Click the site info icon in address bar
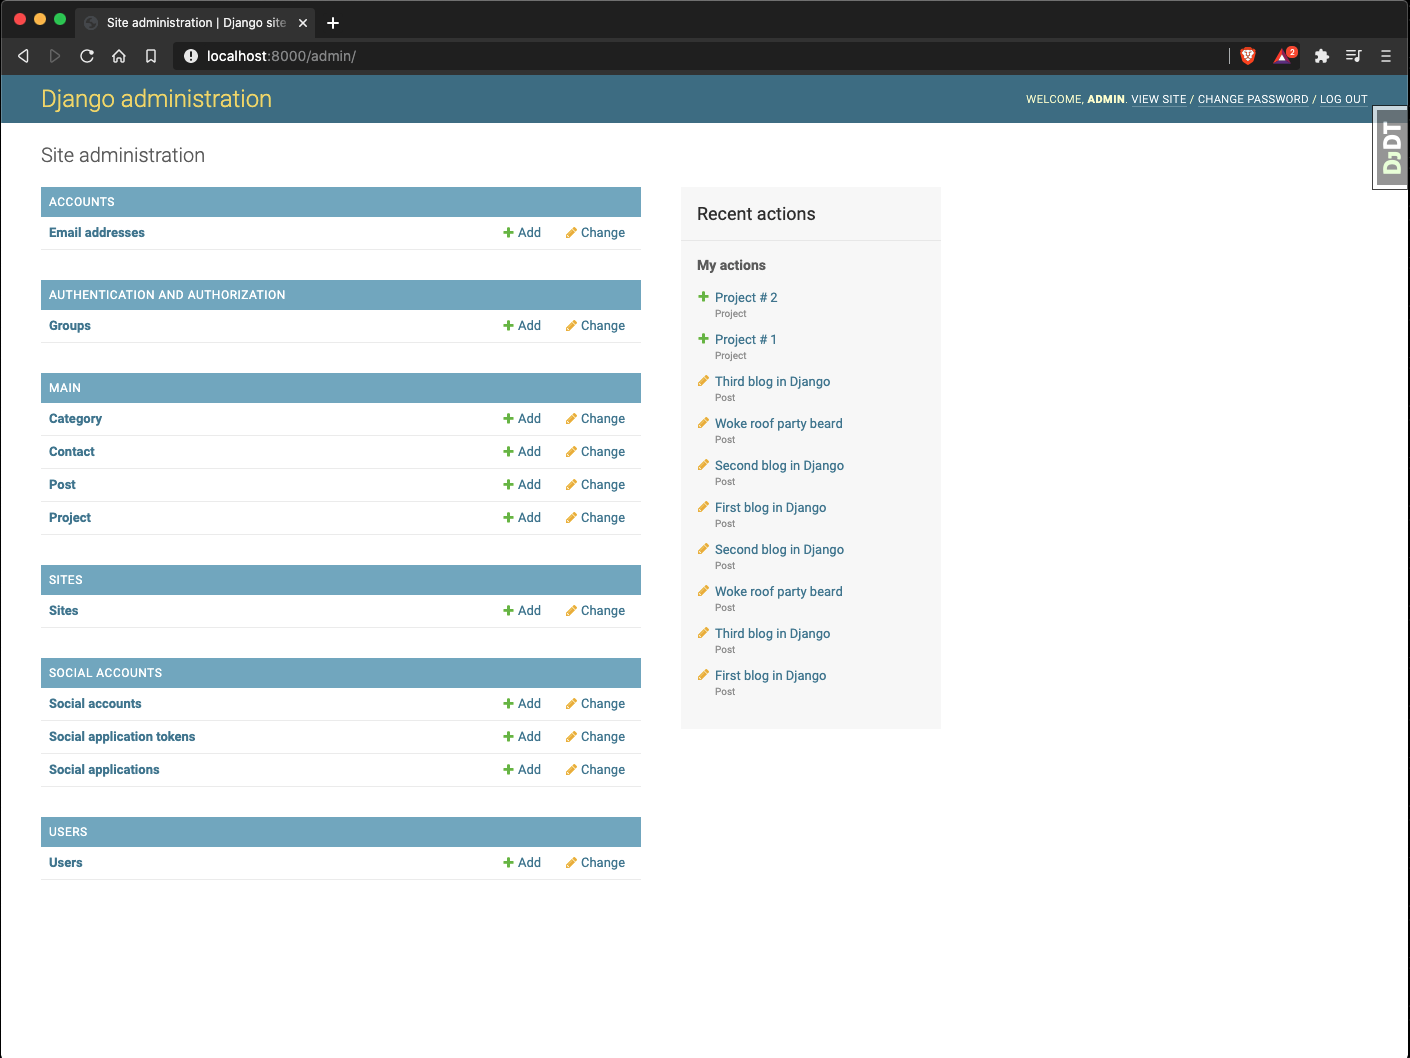The image size is (1410, 1058). click(x=190, y=56)
